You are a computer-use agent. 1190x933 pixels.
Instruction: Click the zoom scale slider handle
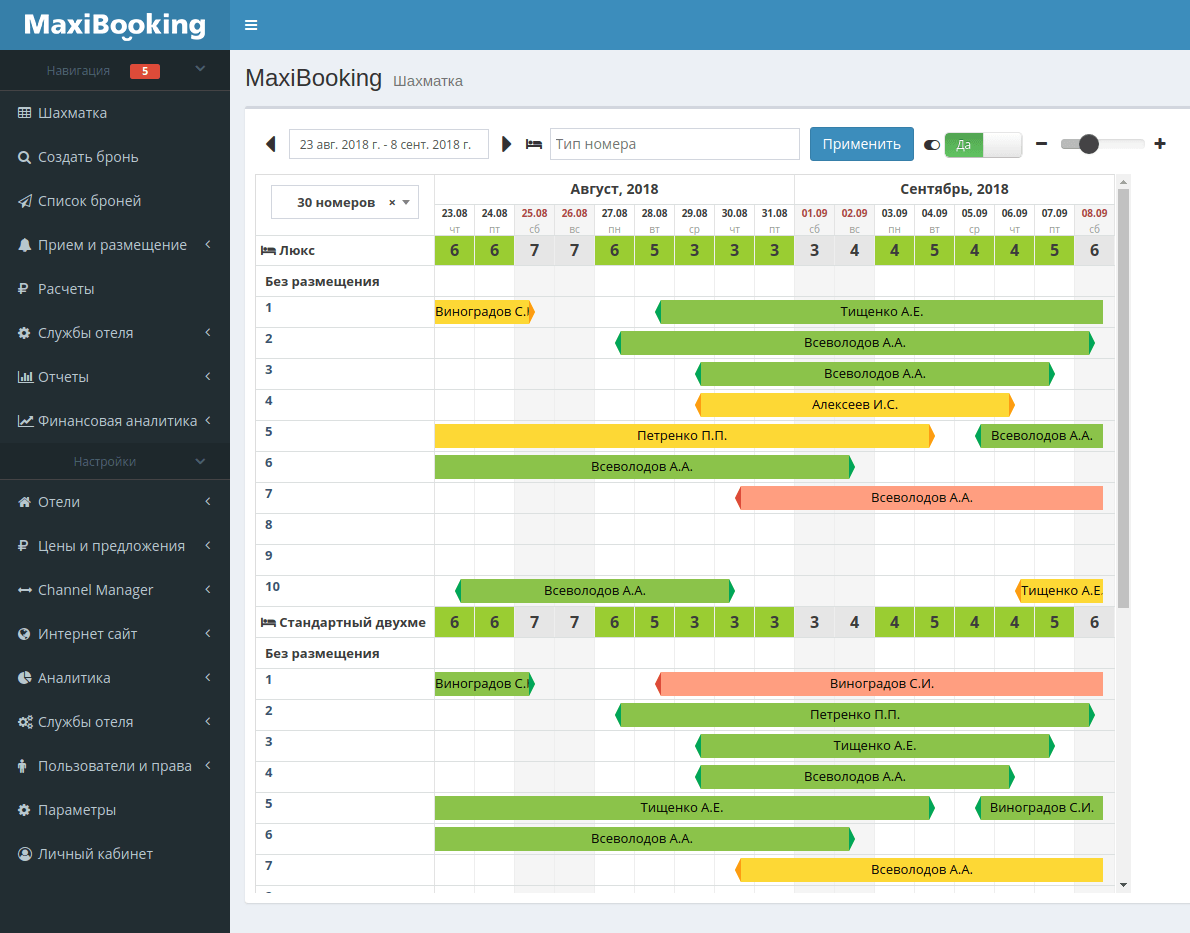click(x=1089, y=144)
